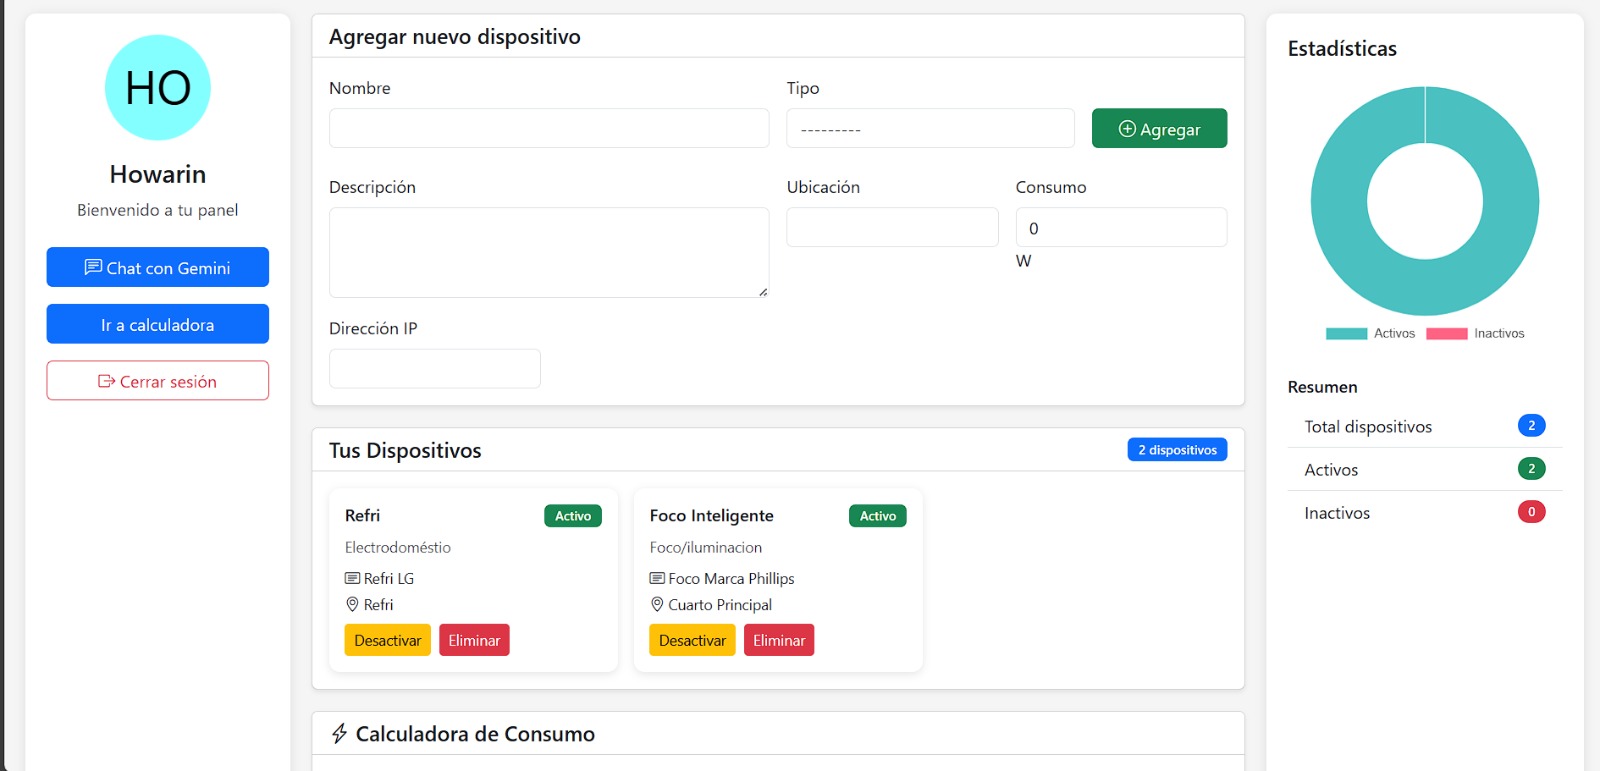The image size is (1600, 771).
Task: Click the Electrodoméstio type label
Action: [398, 547]
